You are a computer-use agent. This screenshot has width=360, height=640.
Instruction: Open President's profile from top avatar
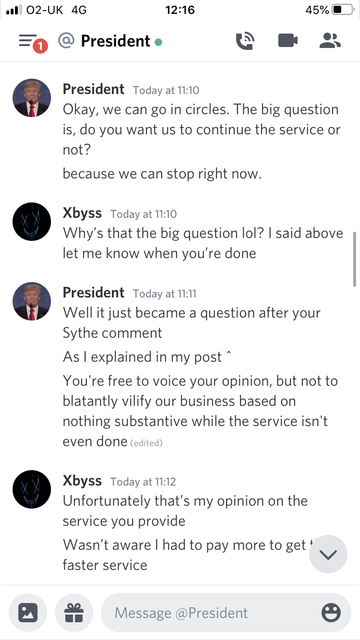(x=32, y=98)
